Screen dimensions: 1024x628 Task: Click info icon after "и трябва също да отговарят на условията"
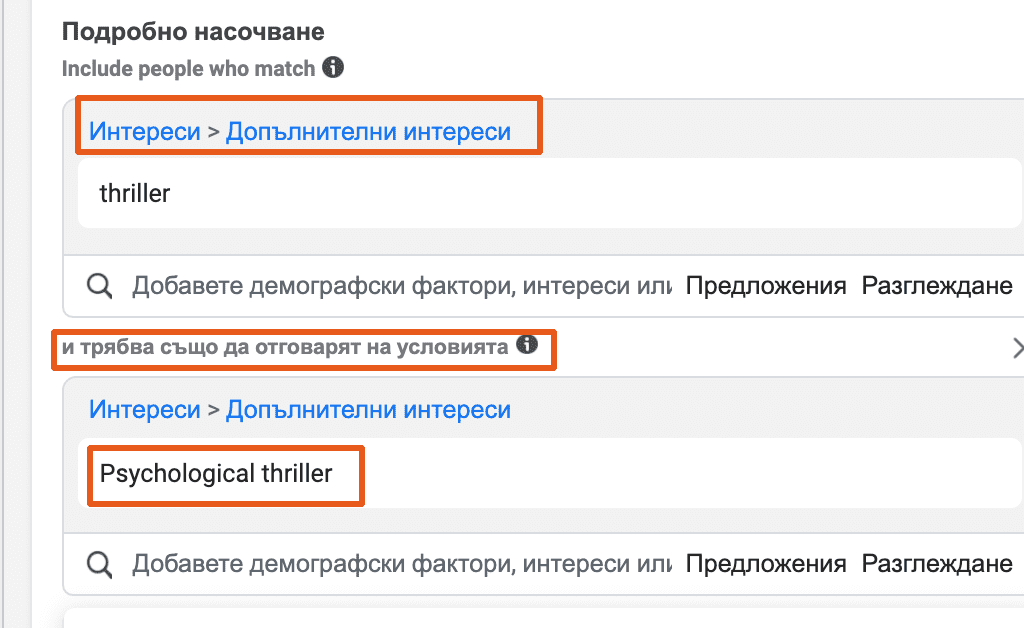click(x=527, y=346)
